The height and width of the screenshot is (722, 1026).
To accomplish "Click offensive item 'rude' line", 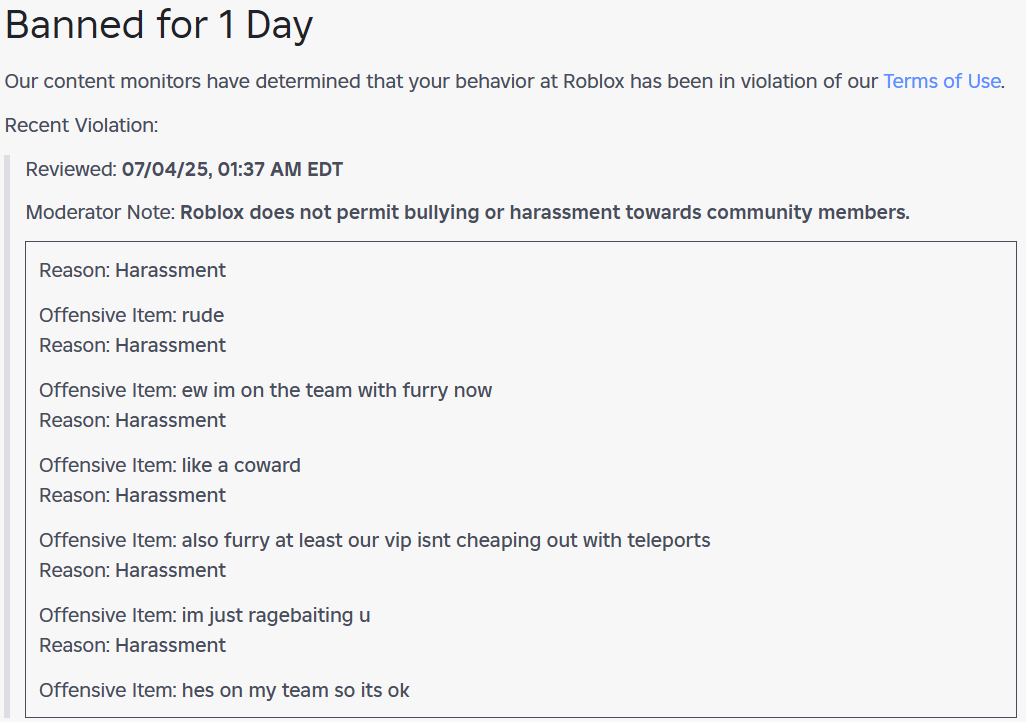I will tap(132, 316).
